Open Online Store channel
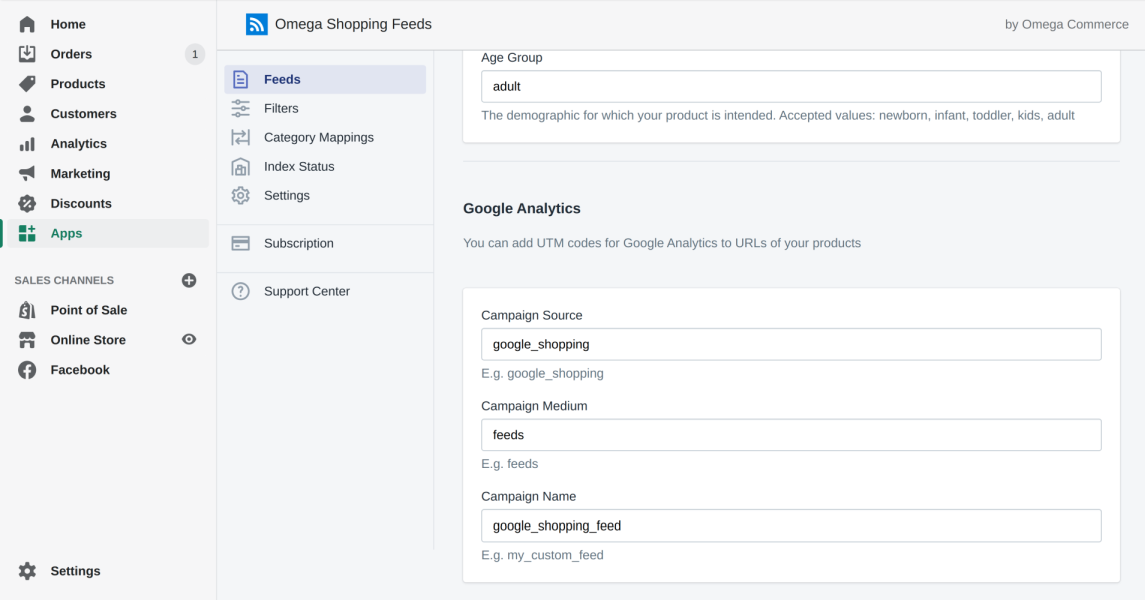 pos(88,340)
